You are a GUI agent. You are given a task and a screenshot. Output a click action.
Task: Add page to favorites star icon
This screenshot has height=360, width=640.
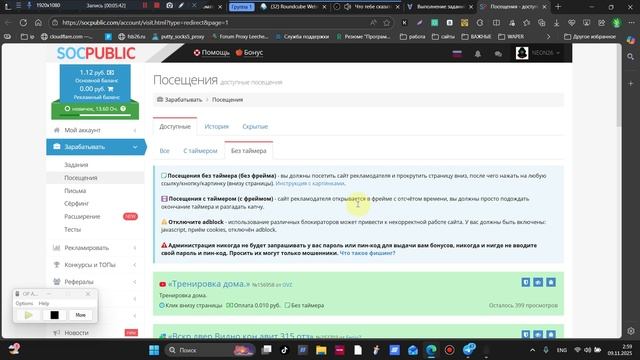click(387, 23)
